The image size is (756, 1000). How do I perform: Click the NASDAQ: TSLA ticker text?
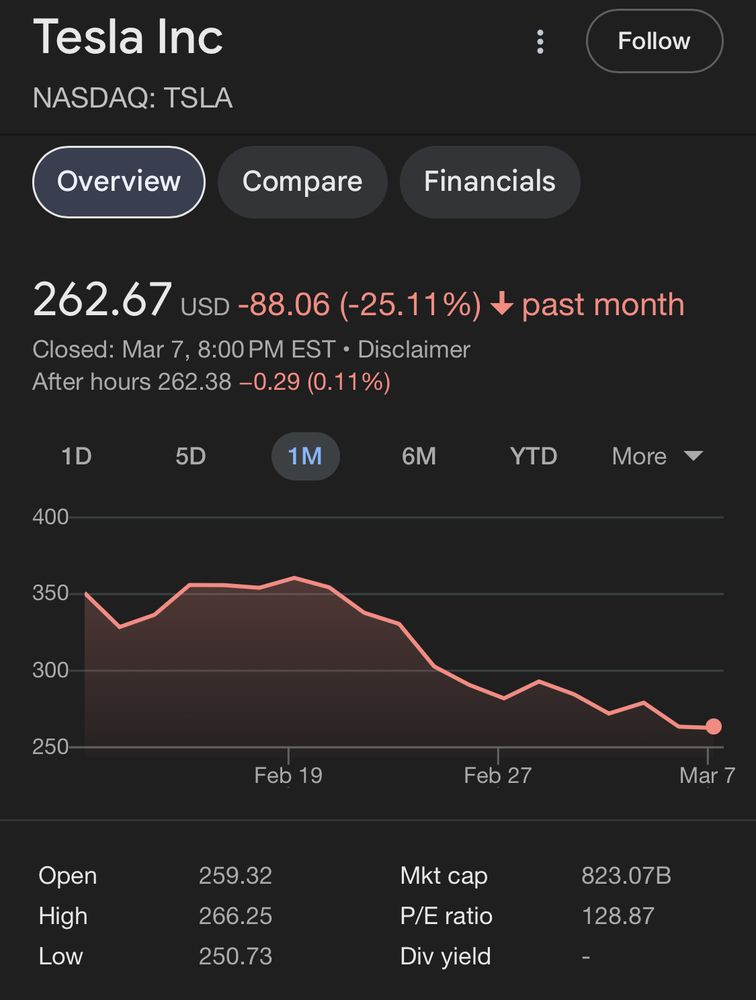[x=133, y=98]
